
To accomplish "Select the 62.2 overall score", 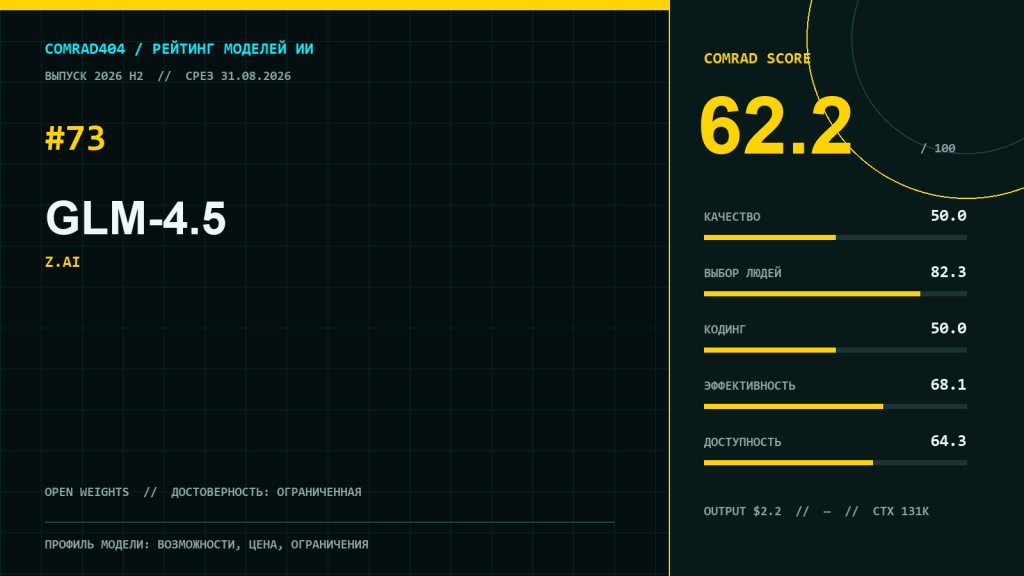I will pos(776,125).
